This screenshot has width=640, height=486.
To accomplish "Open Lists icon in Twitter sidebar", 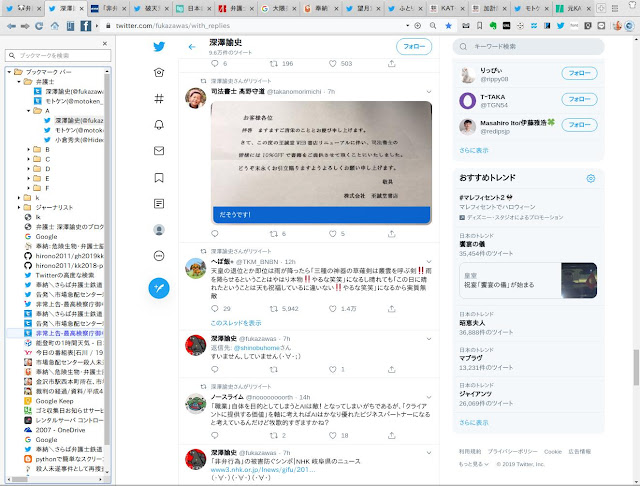I will [x=159, y=204].
